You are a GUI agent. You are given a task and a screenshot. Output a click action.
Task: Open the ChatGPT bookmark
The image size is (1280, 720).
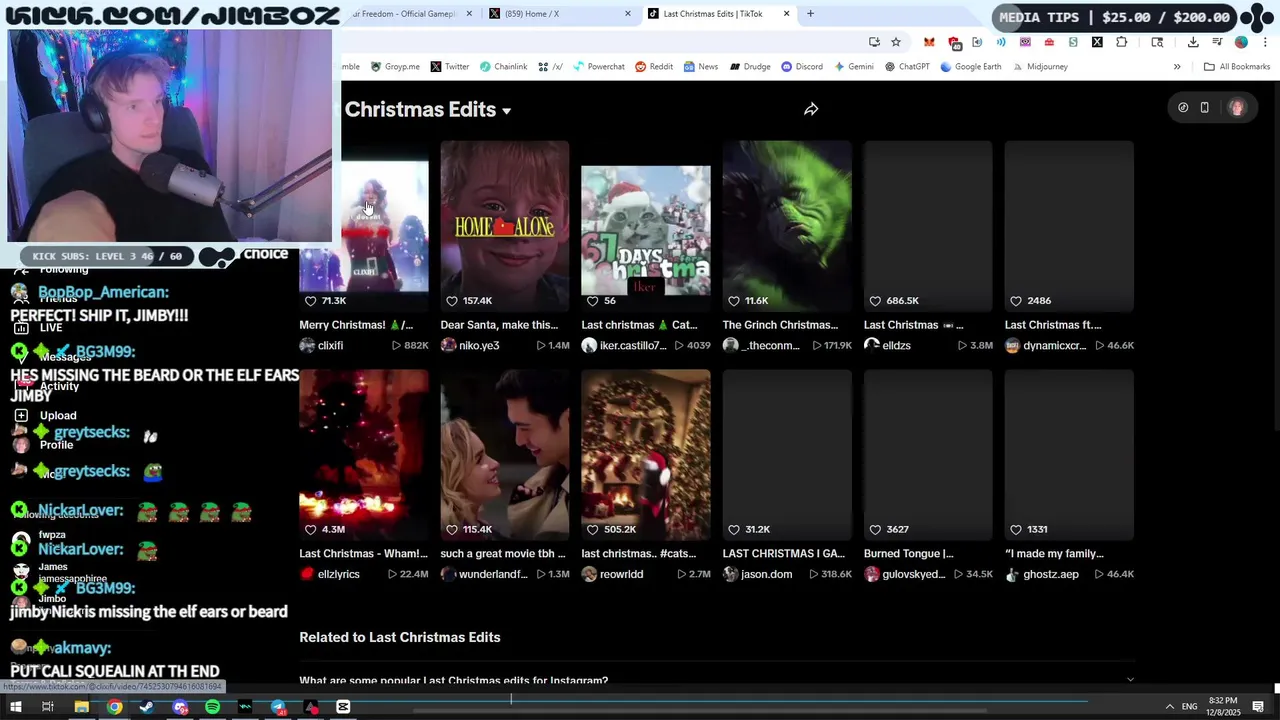(907, 67)
